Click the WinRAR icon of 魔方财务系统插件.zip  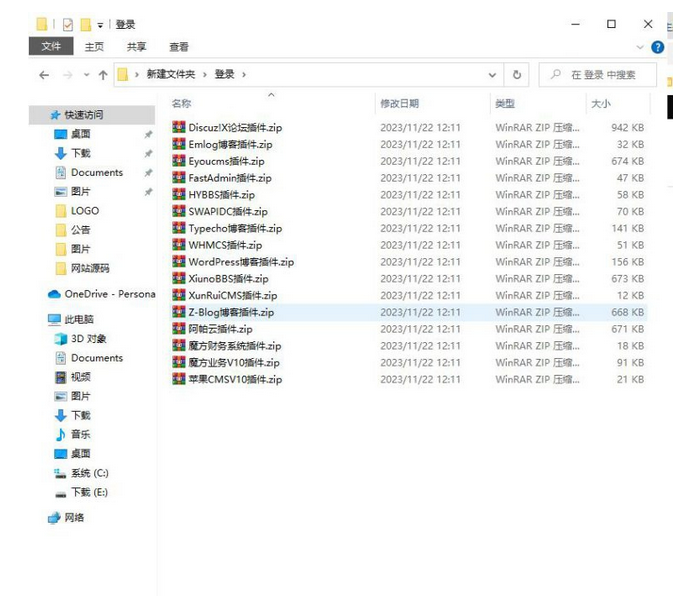(x=179, y=346)
